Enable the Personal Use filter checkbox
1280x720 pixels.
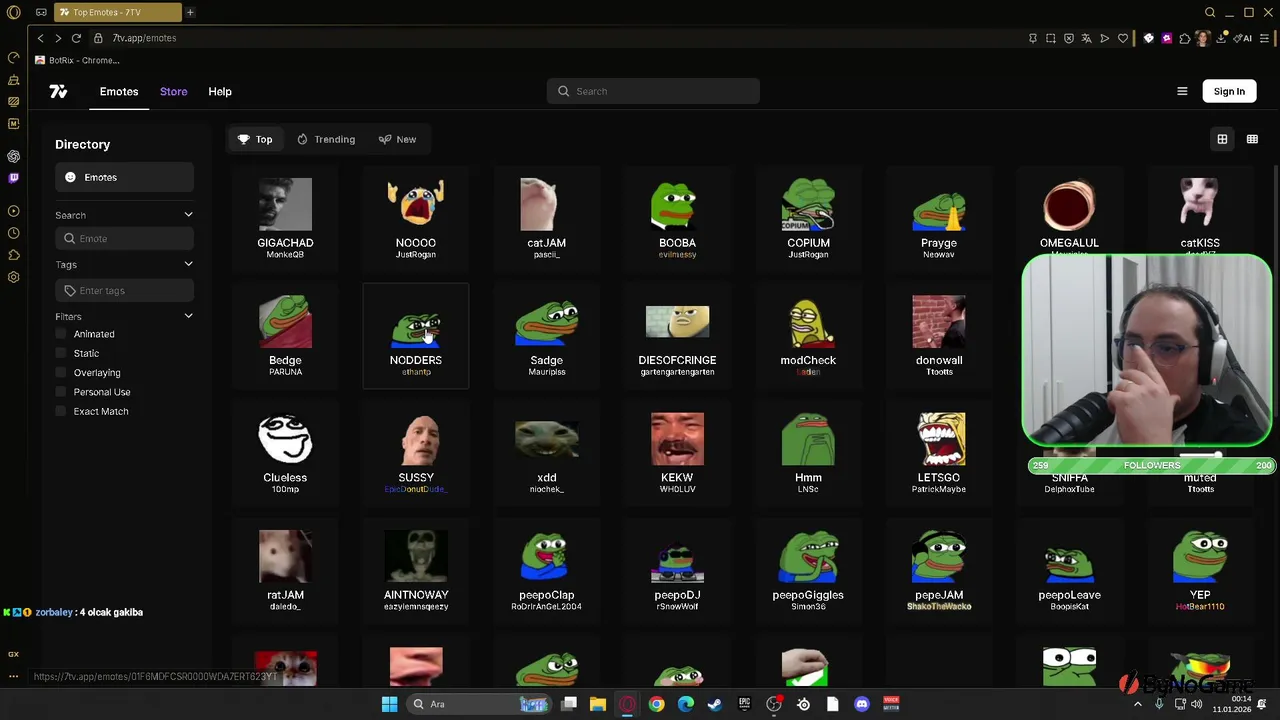(x=61, y=392)
